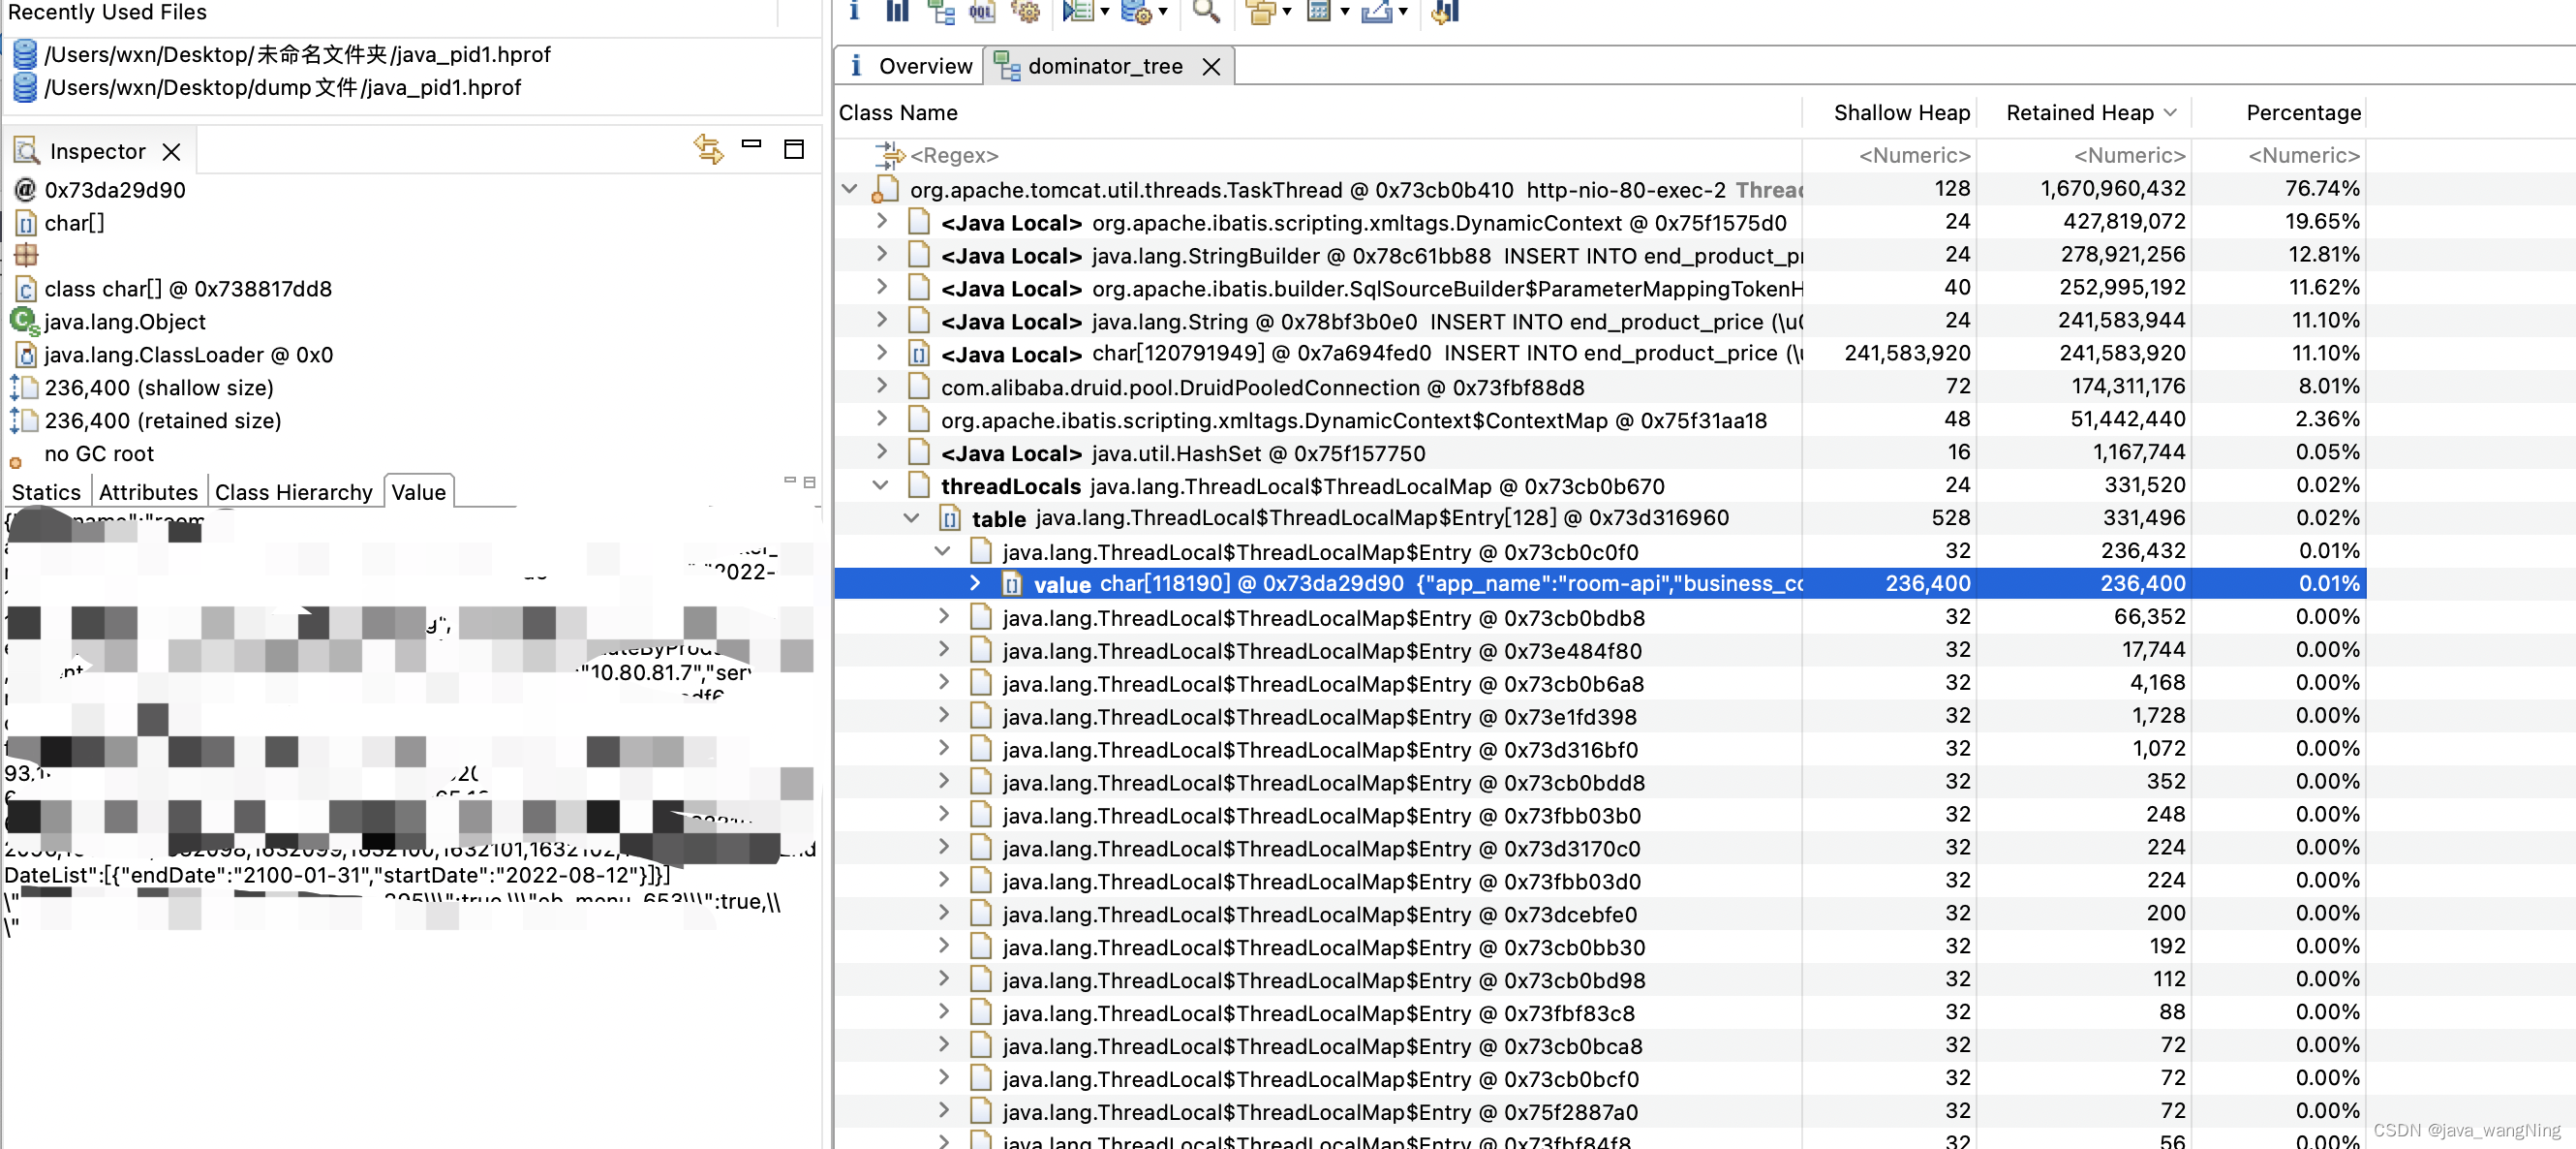The image size is (2576, 1149).
Task: Select Attributes tab in Inspector panel
Action: coord(146,490)
